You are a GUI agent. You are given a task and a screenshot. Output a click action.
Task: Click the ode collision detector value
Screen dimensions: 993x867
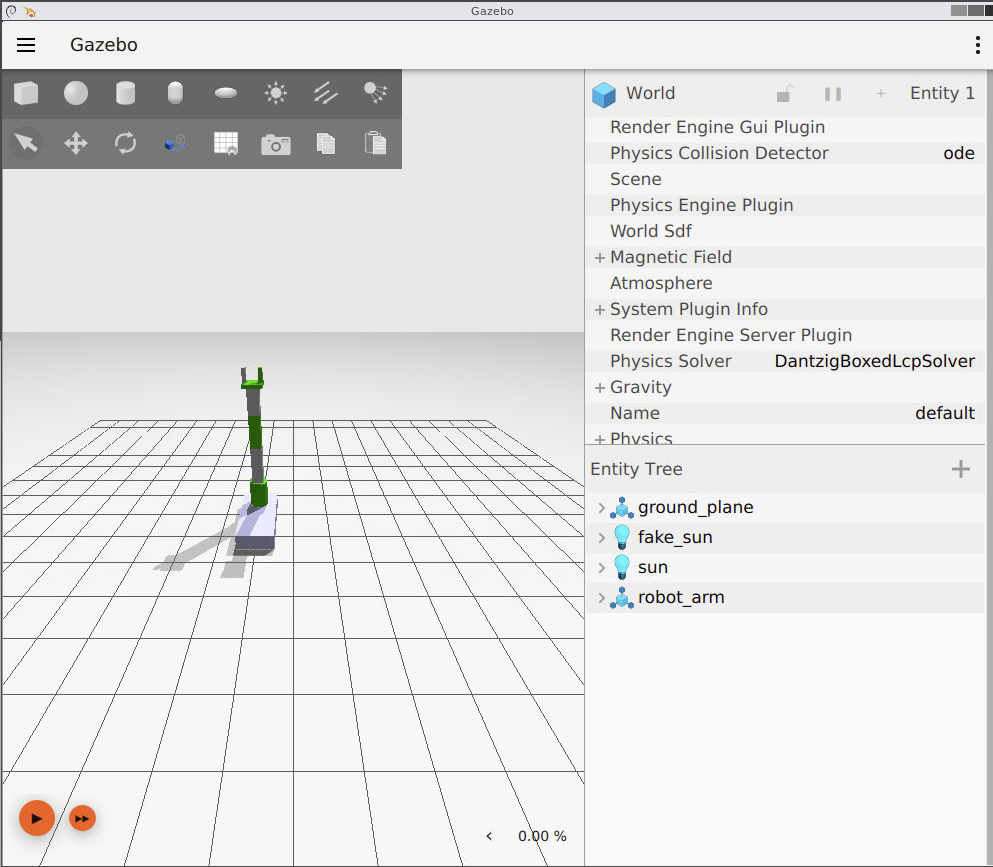(x=959, y=153)
